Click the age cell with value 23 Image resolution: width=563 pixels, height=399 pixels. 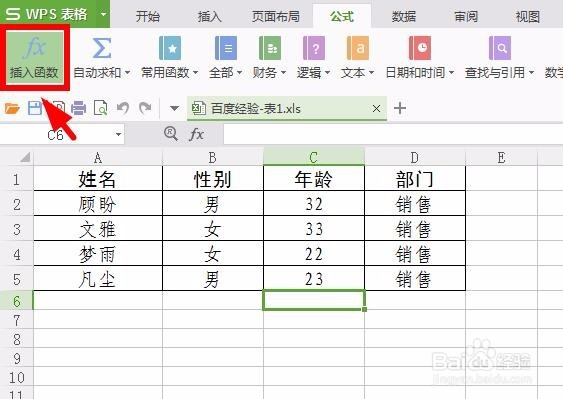pos(313,279)
